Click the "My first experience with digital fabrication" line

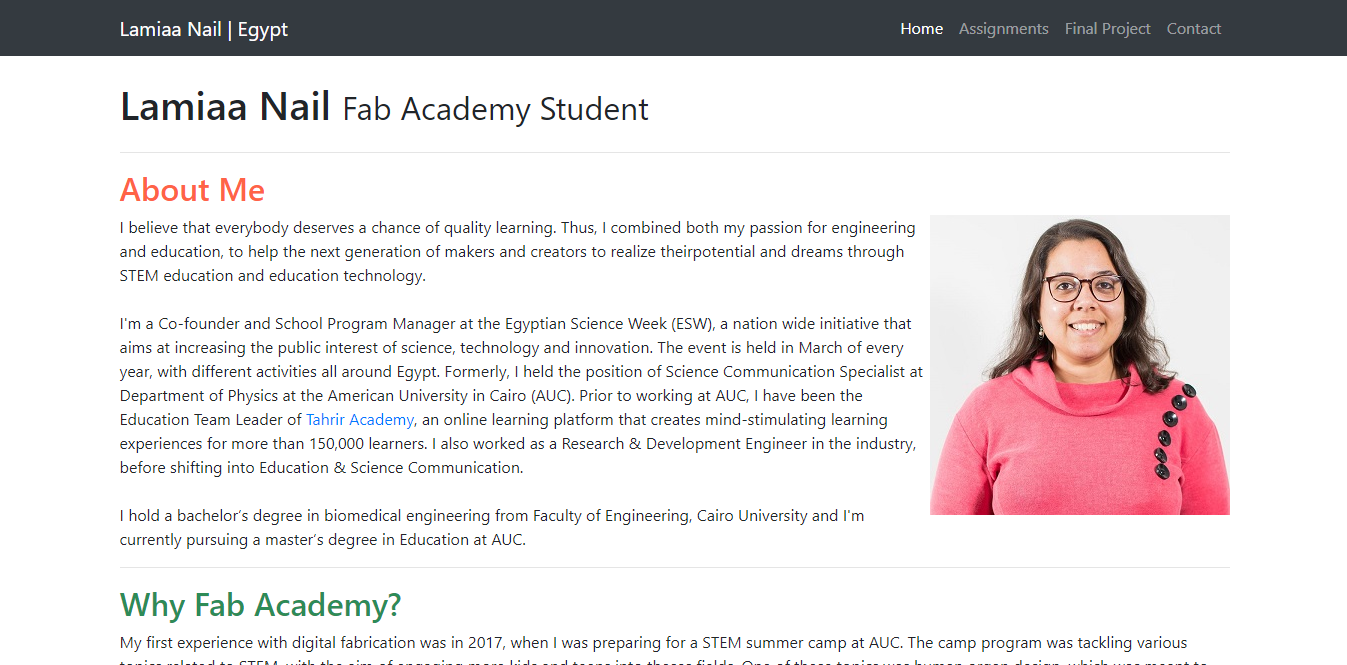pos(400,643)
